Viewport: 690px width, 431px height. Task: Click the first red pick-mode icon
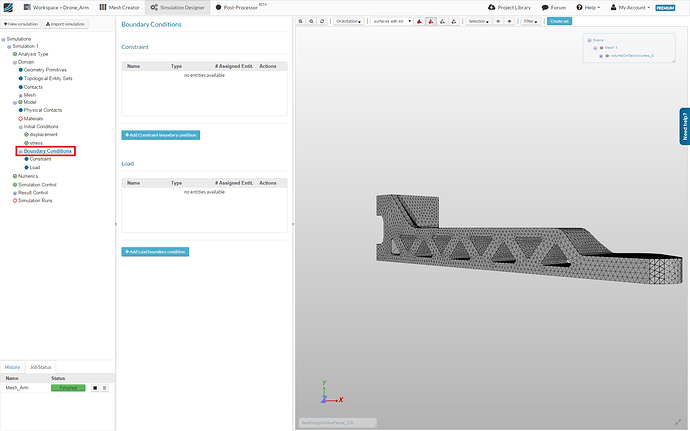(x=419, y=20)
